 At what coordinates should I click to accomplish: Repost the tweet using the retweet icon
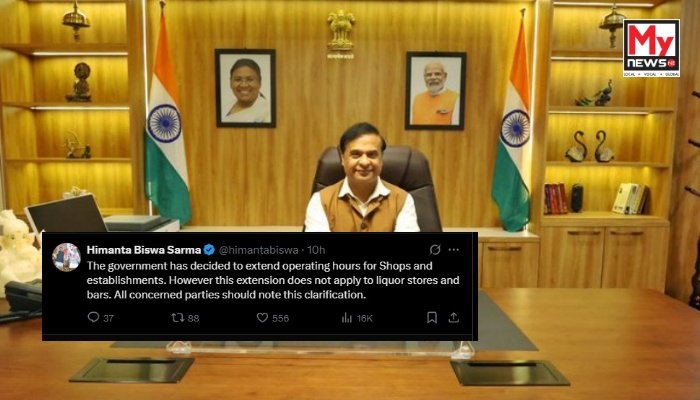tap(178, 317)
